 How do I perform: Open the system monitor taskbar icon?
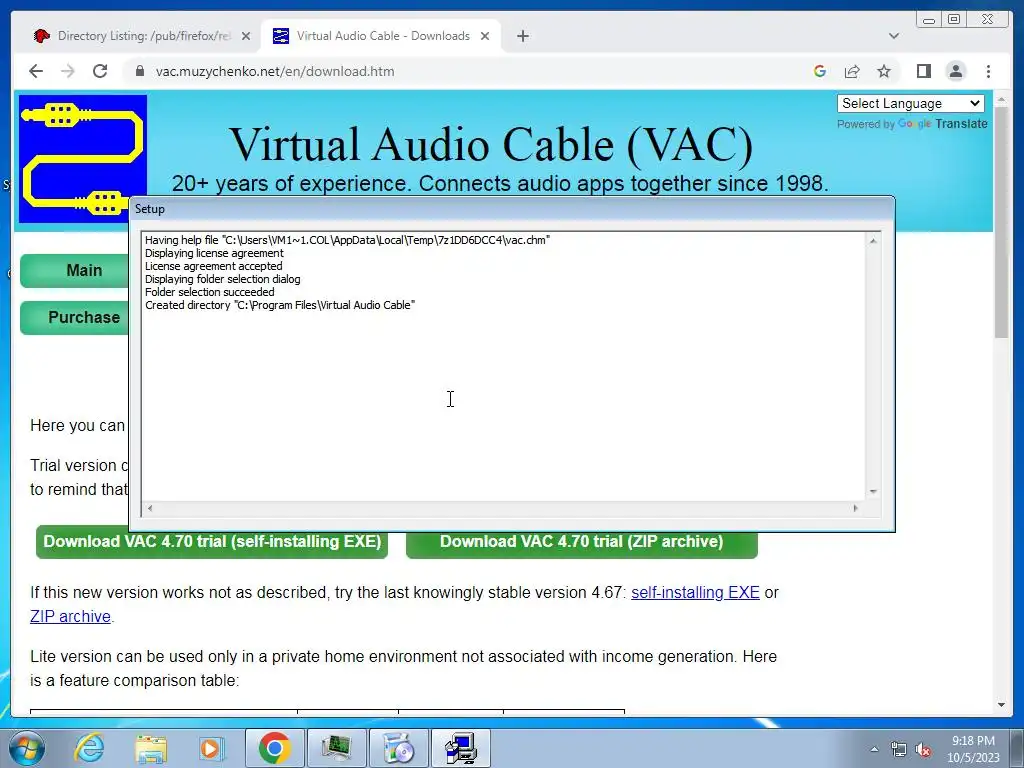[x=336, y=748]
